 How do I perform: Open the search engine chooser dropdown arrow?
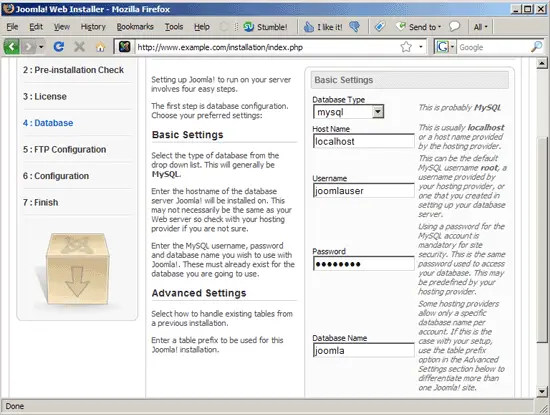coord(452,47)
